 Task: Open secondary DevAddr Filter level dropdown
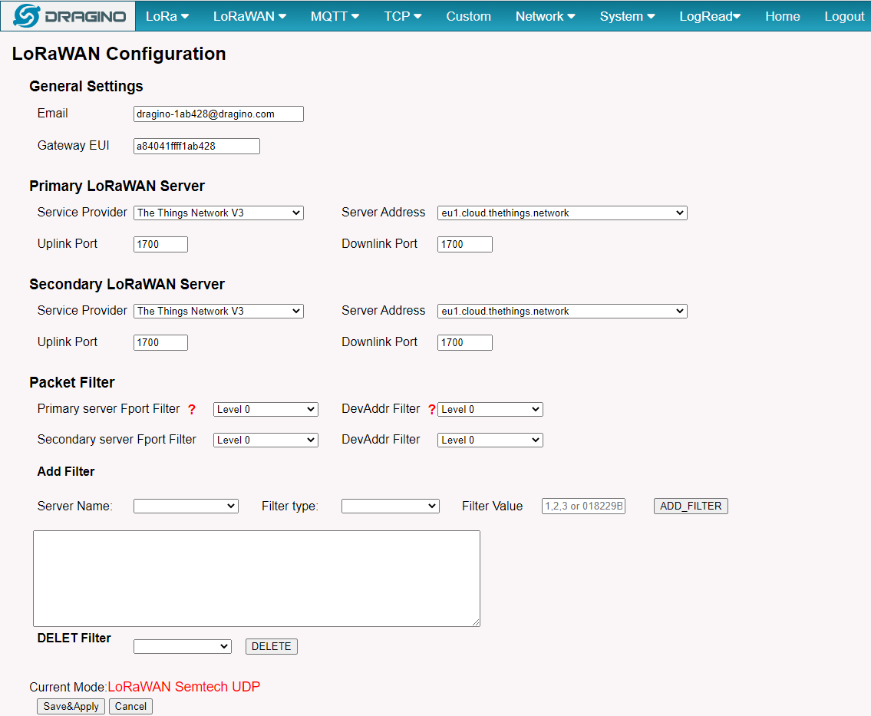(490, 440)
